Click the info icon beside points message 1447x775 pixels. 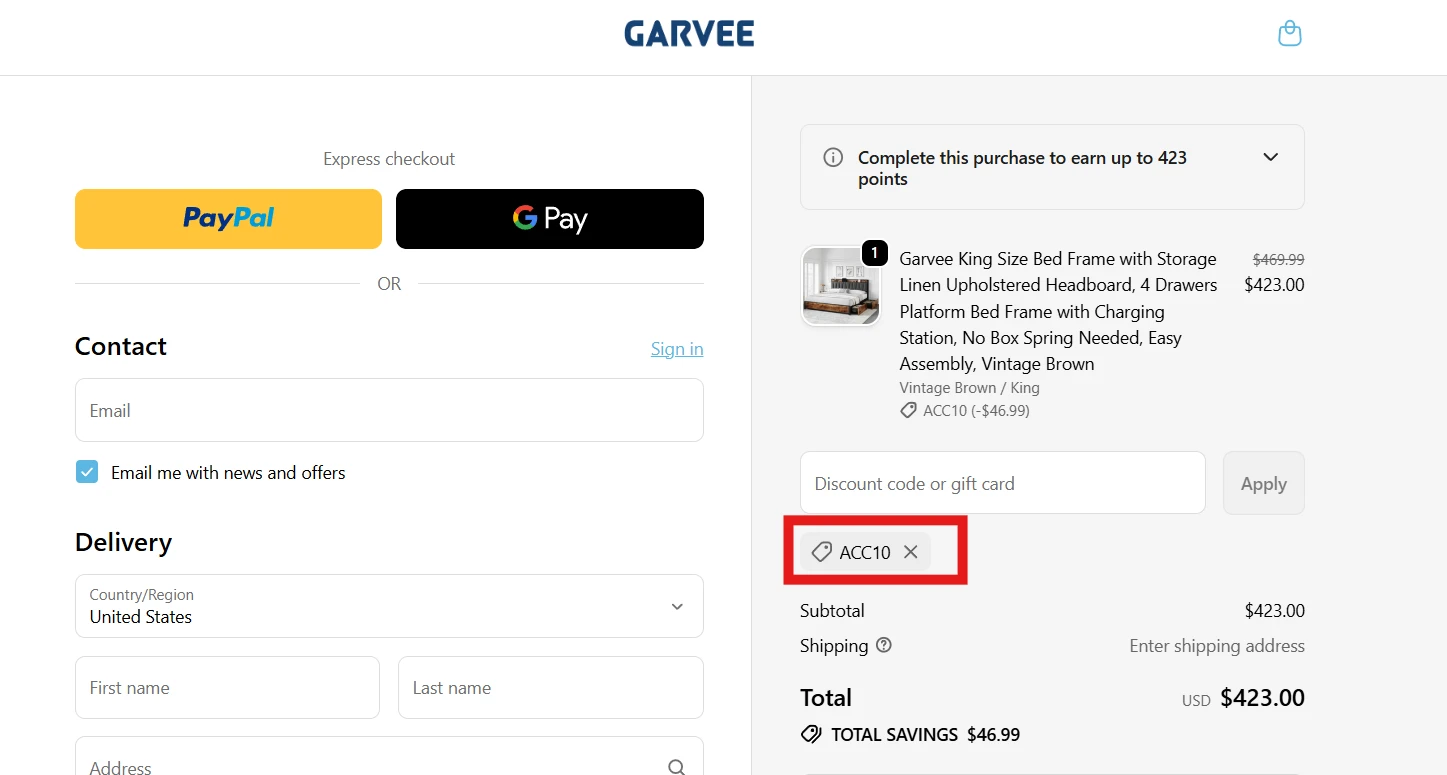832,158
